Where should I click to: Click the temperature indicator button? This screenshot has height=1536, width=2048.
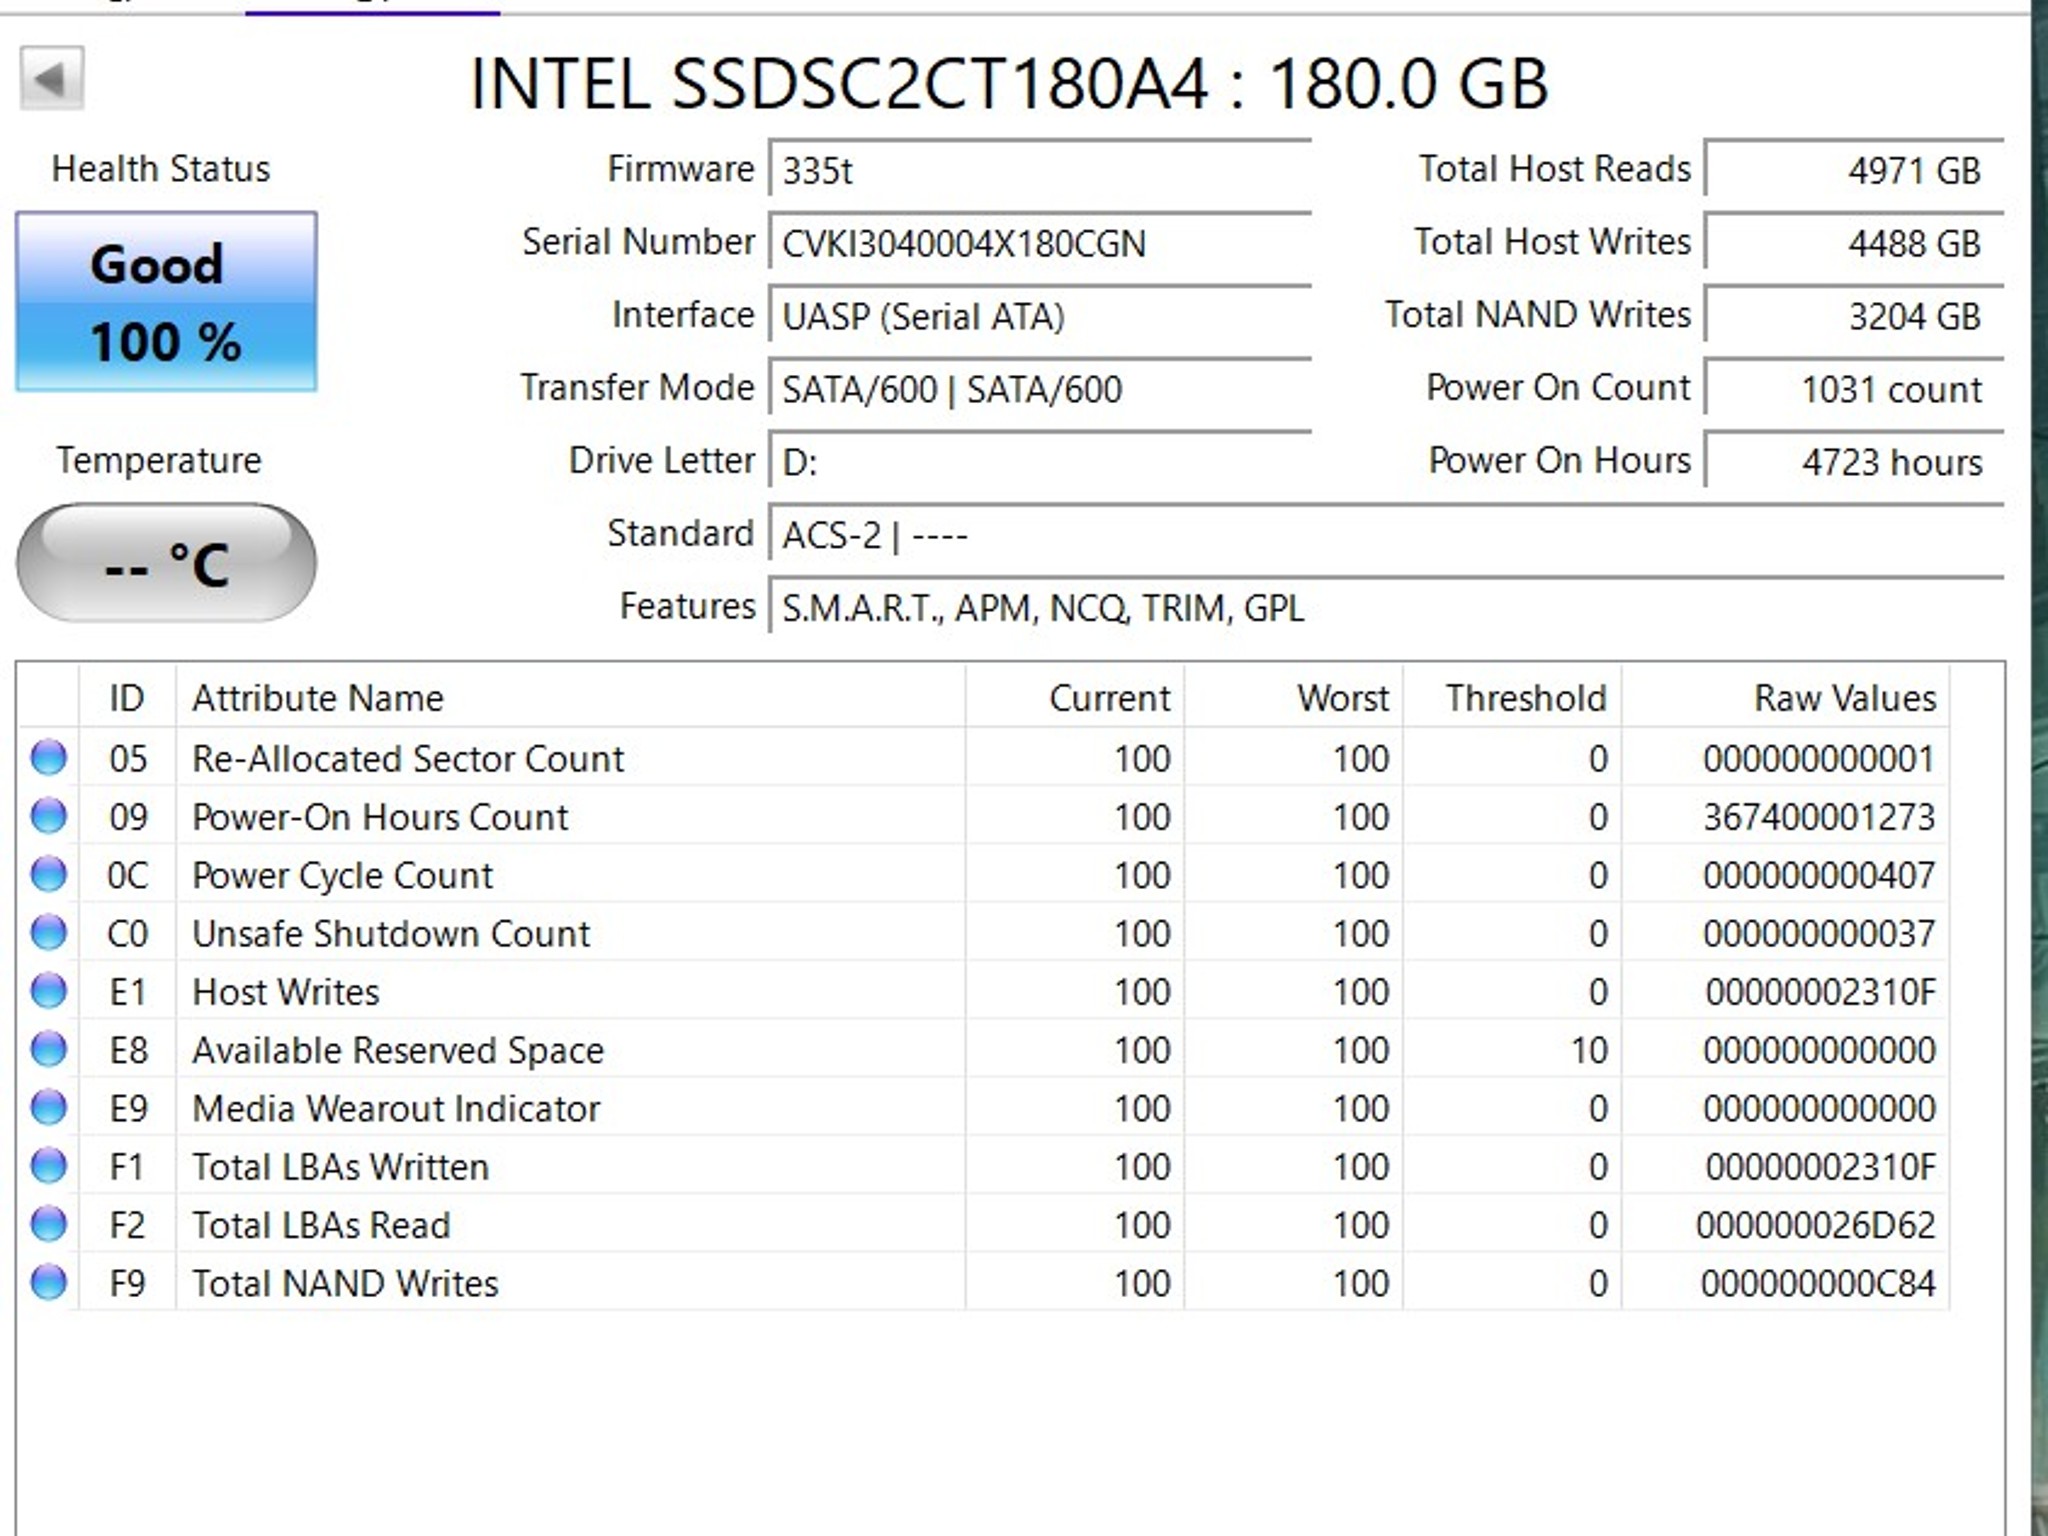pyautogui.click(x=166, y=563)
